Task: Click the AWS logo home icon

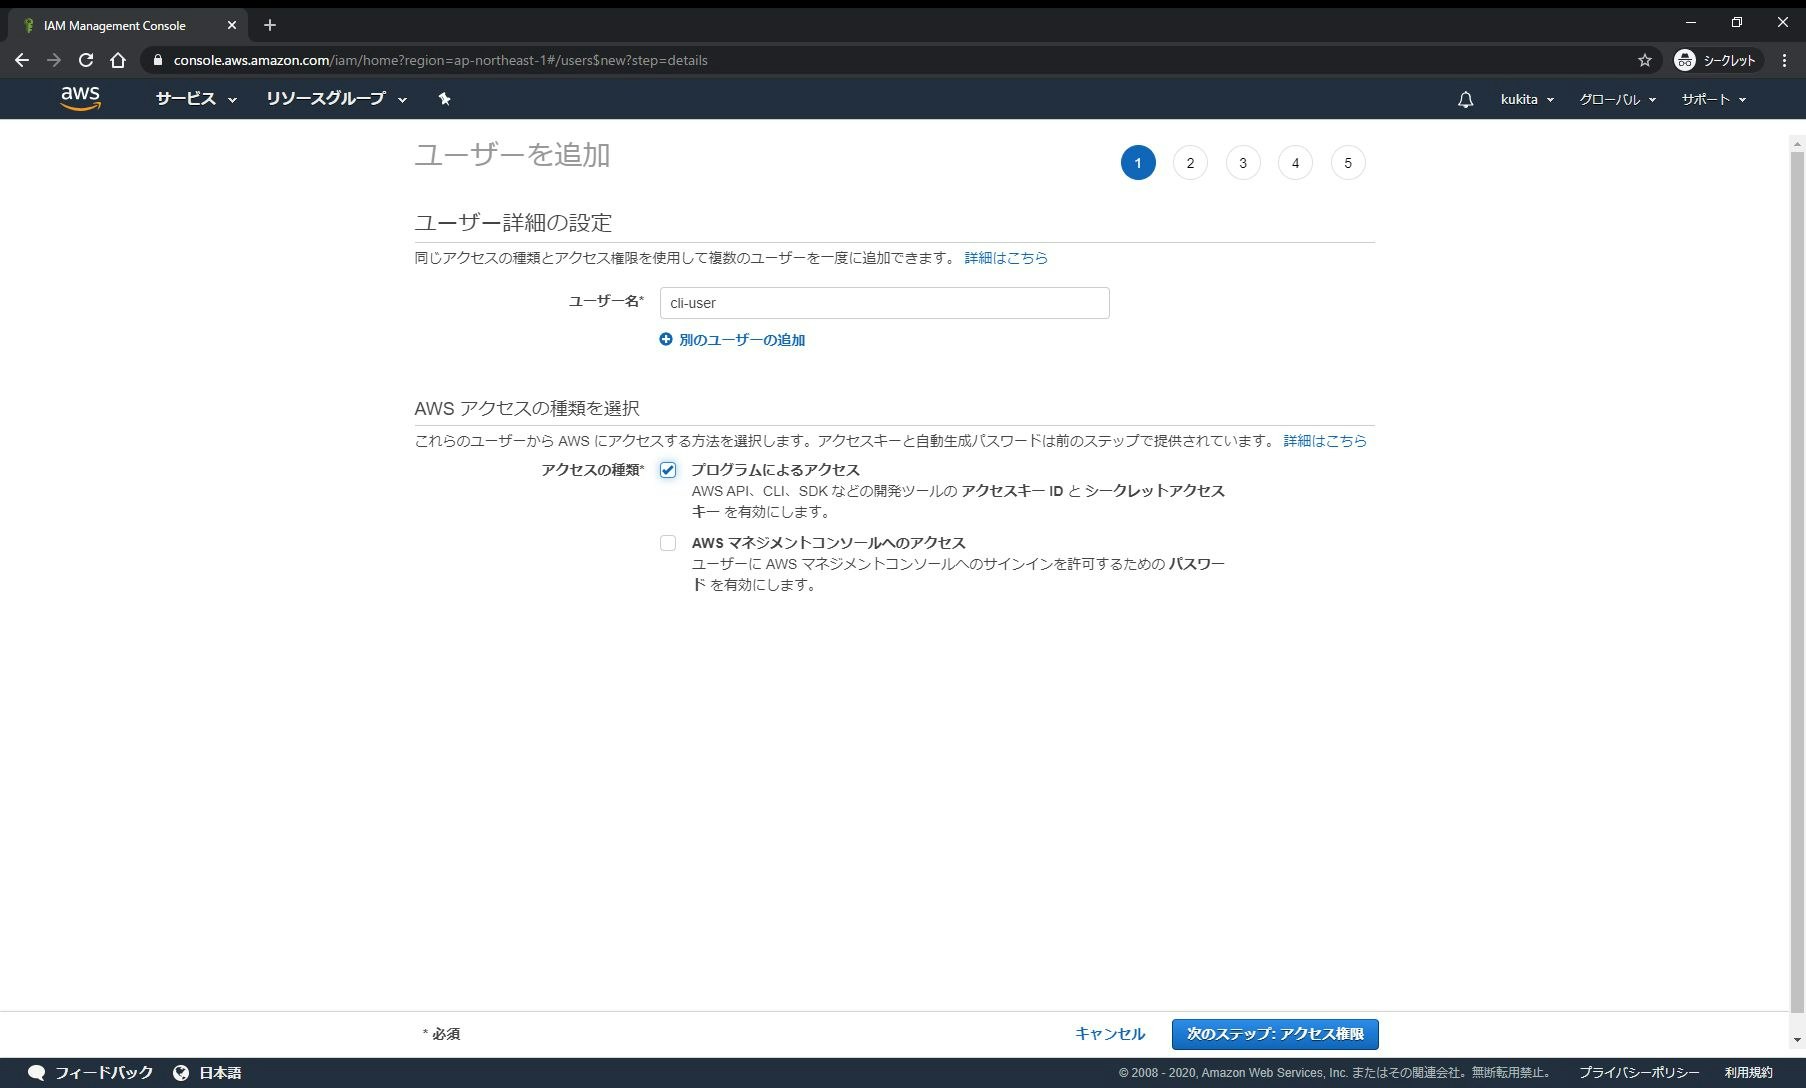Action: tap(80, 98)
